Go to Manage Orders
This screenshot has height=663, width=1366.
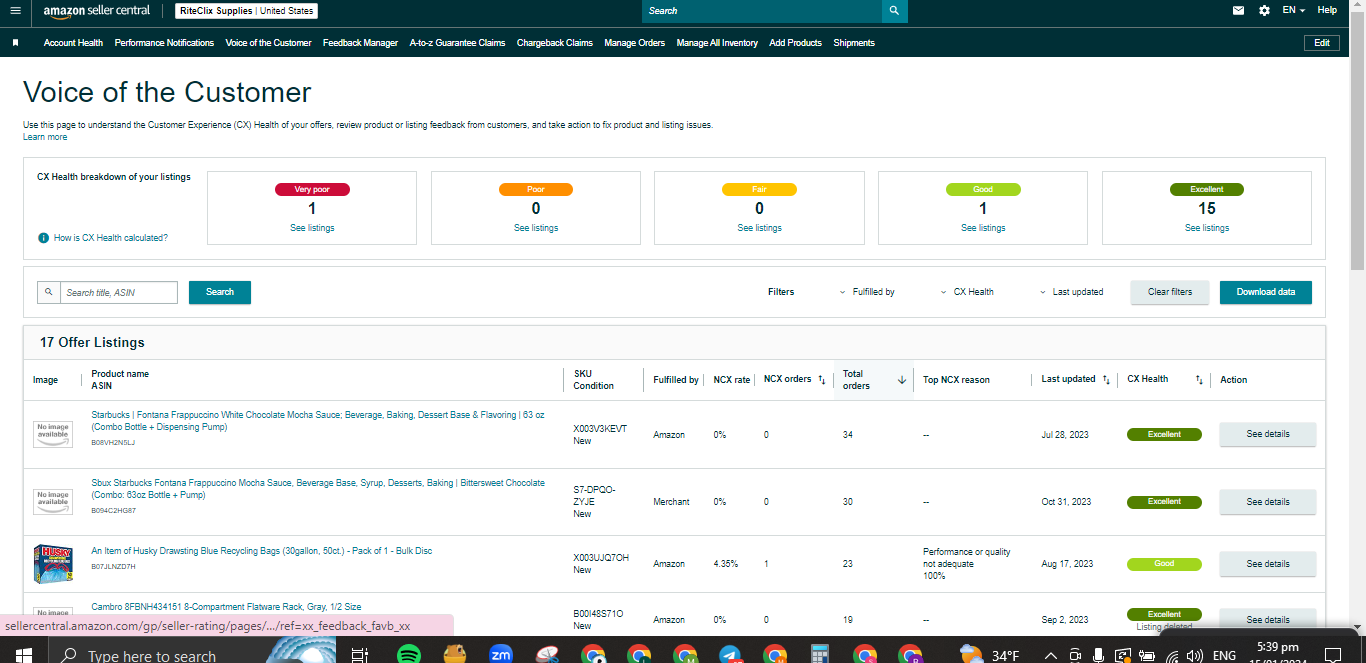[634, 43]
